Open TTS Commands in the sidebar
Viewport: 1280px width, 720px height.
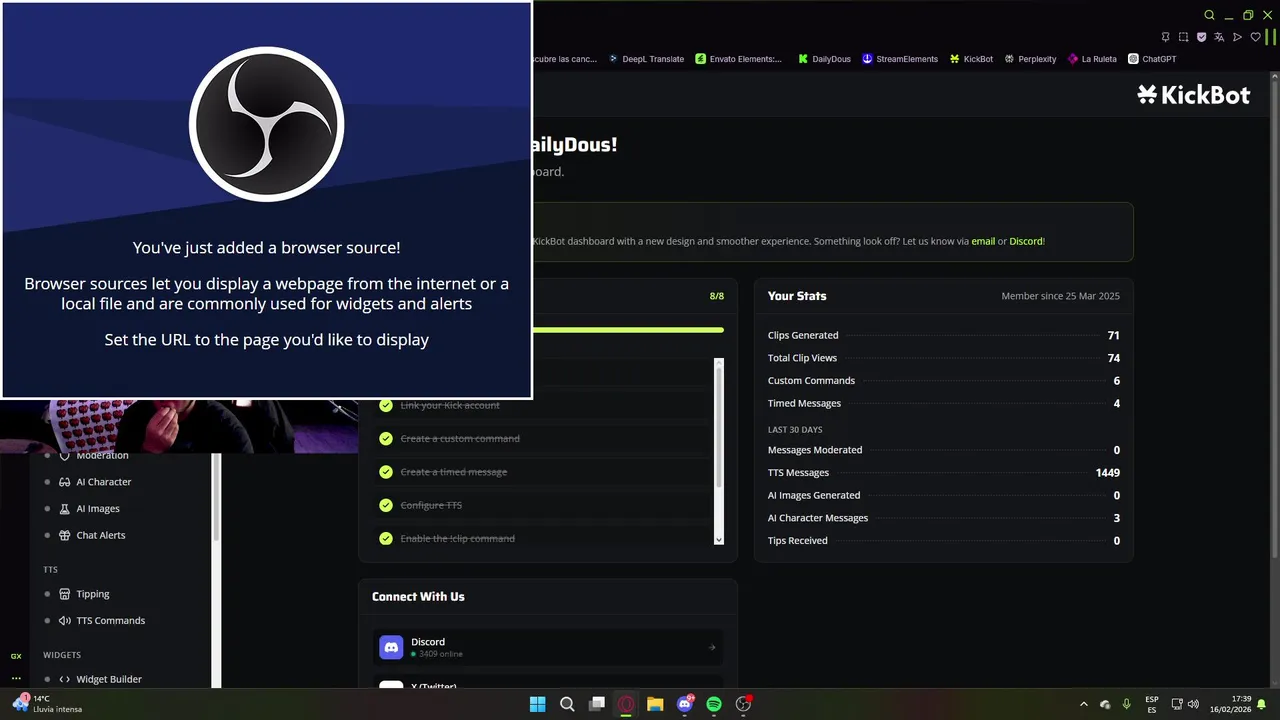coord(111,621)
